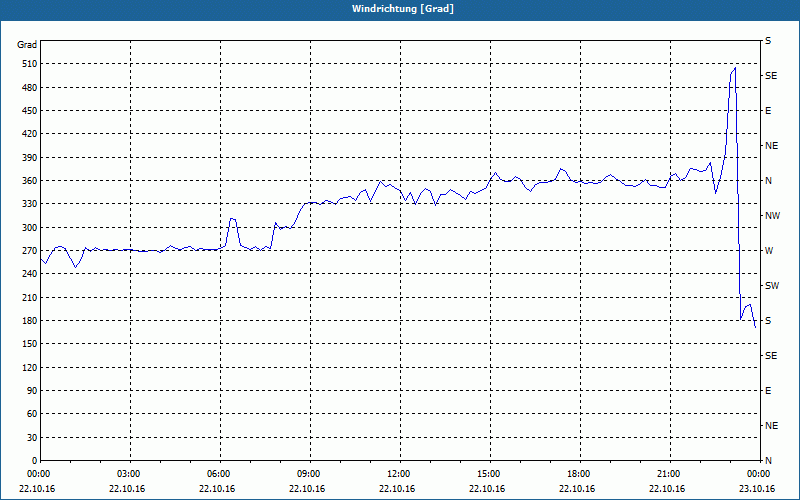
Task: Click the 22.10.16 date under 09:00
Action: [x=307, y=489]
